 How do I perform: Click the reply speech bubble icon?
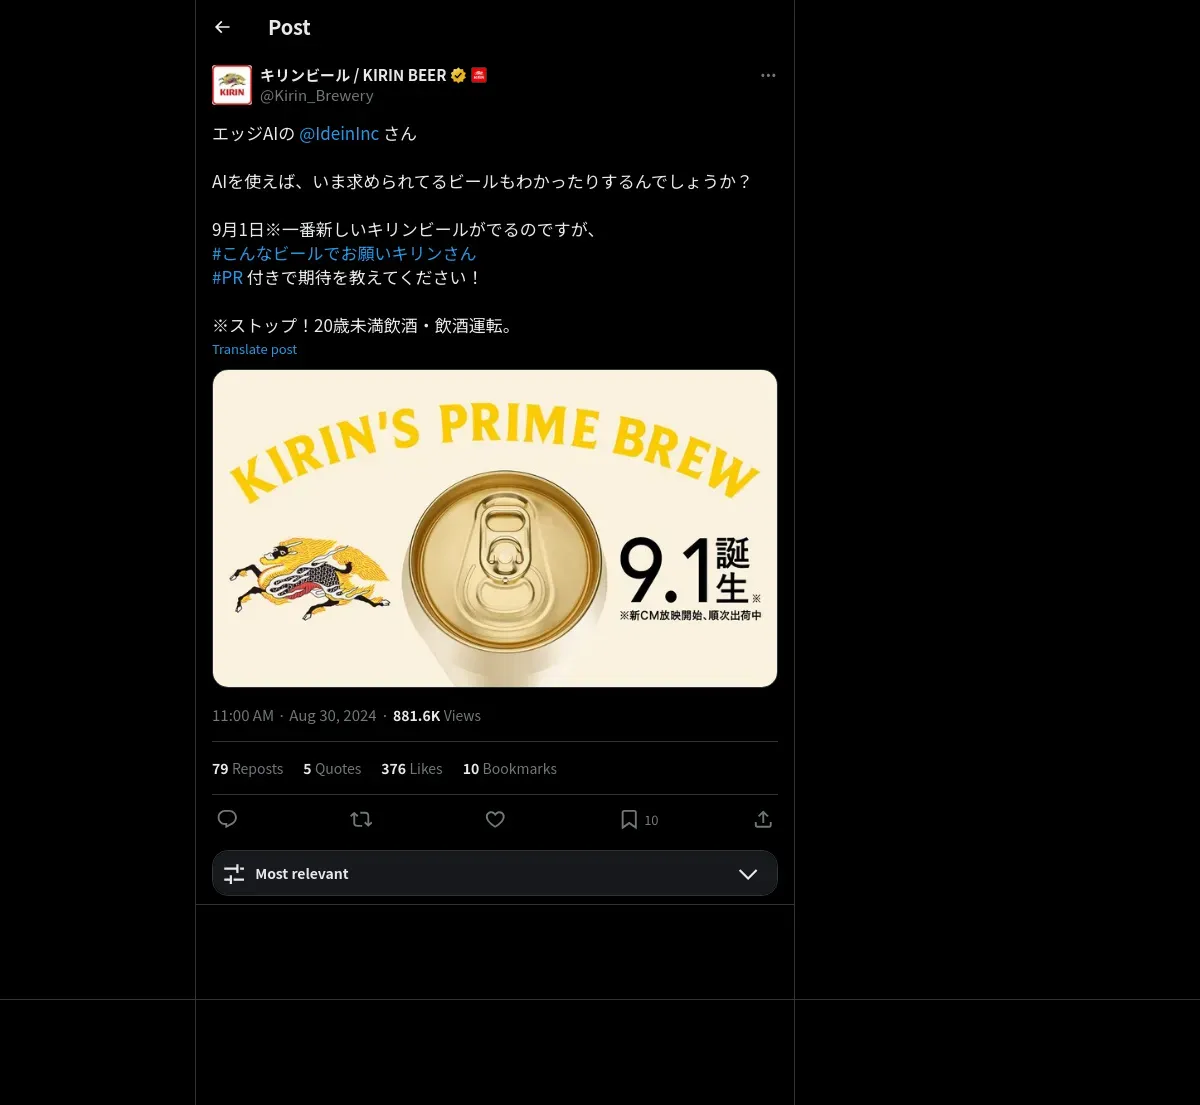[227, 819]
